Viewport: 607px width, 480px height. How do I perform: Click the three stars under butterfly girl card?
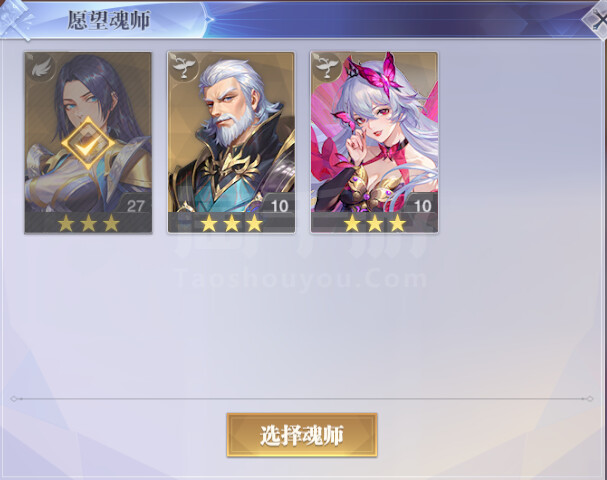tap(375, 223)
